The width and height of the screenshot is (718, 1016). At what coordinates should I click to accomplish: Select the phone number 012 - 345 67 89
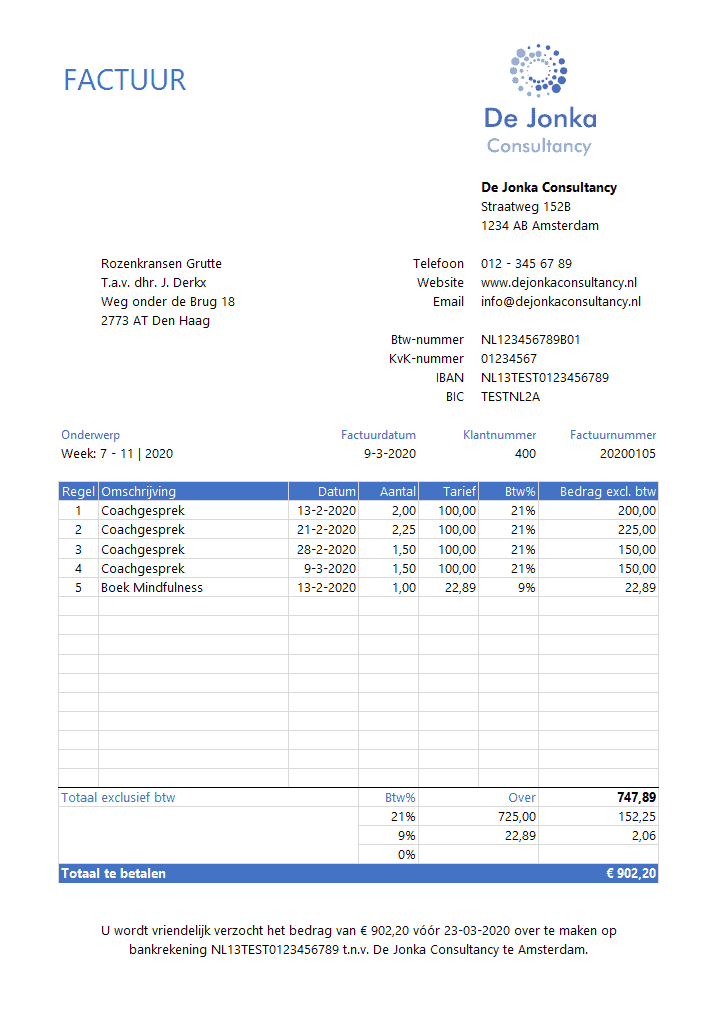[526, 264]
